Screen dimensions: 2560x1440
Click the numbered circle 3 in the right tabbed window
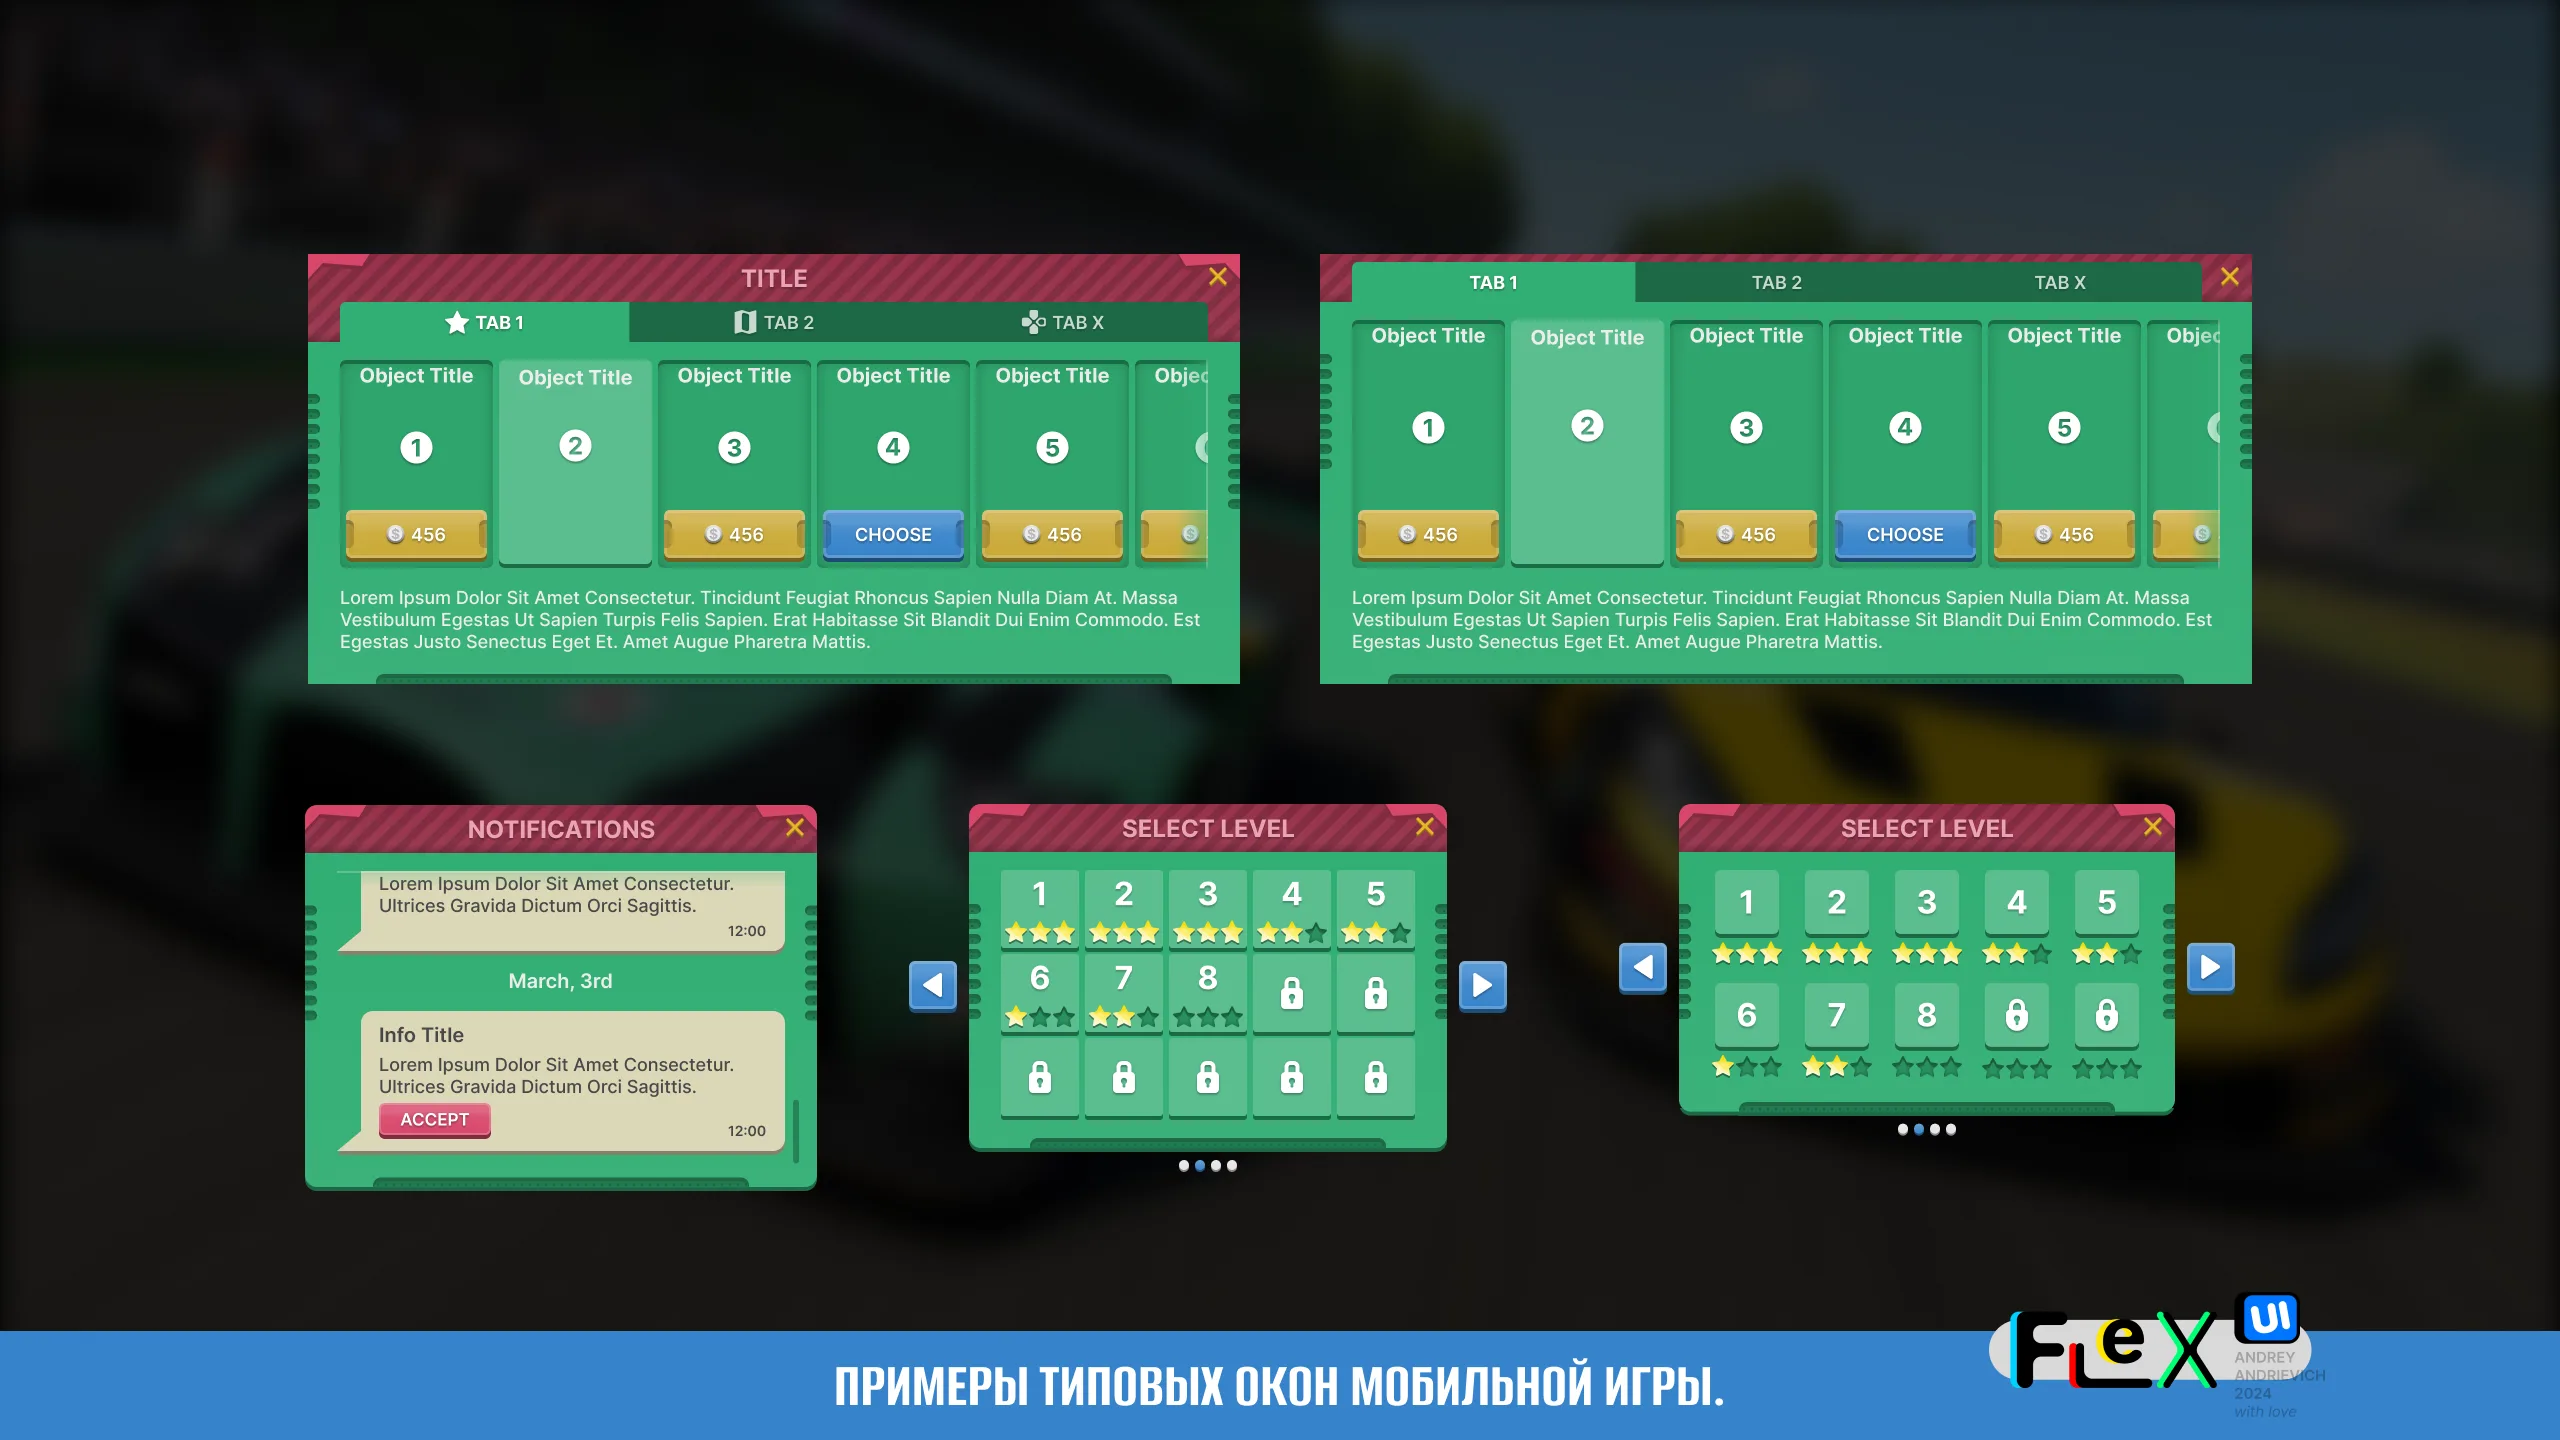[1746, 428]
